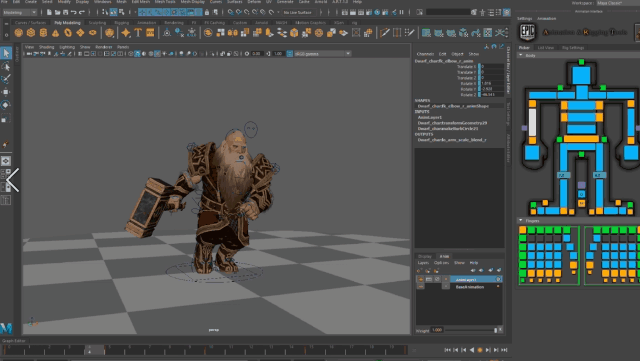This screenshot has height=361, width=640.
Task: Open the shelf tab options menu icon
Action: point(6,35)
